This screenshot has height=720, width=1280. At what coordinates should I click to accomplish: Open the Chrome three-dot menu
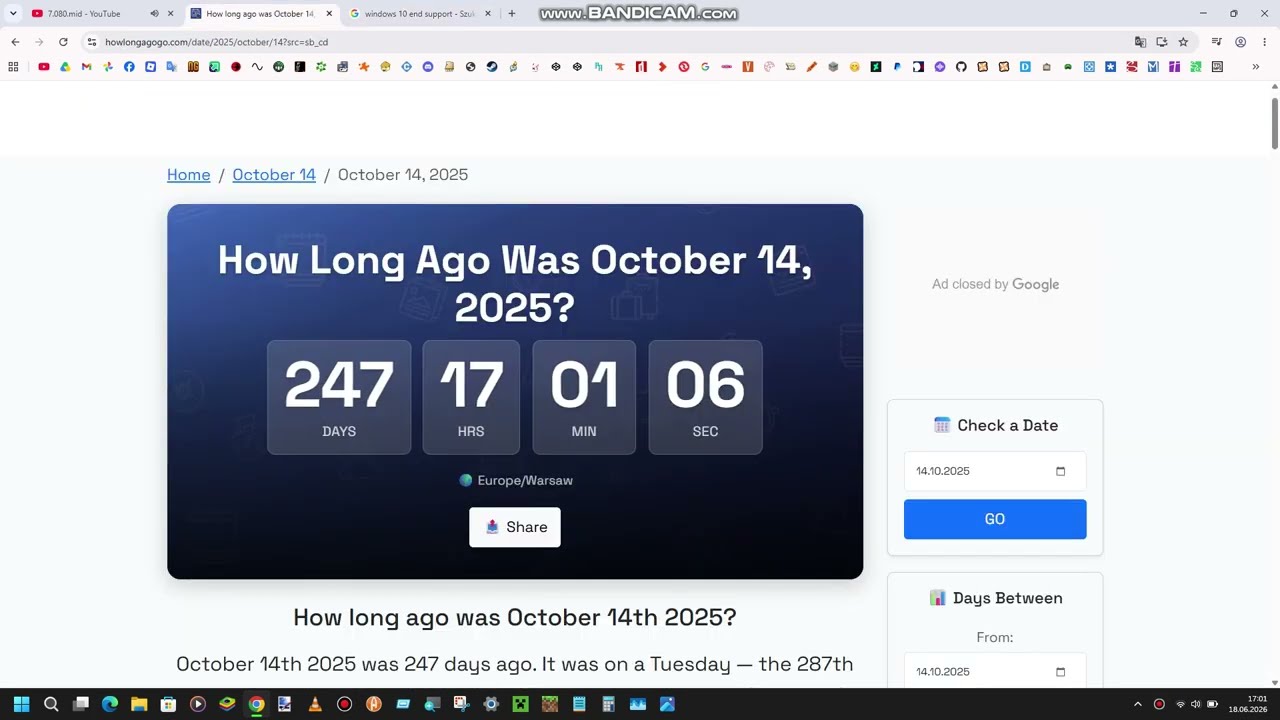(1264, 42)
